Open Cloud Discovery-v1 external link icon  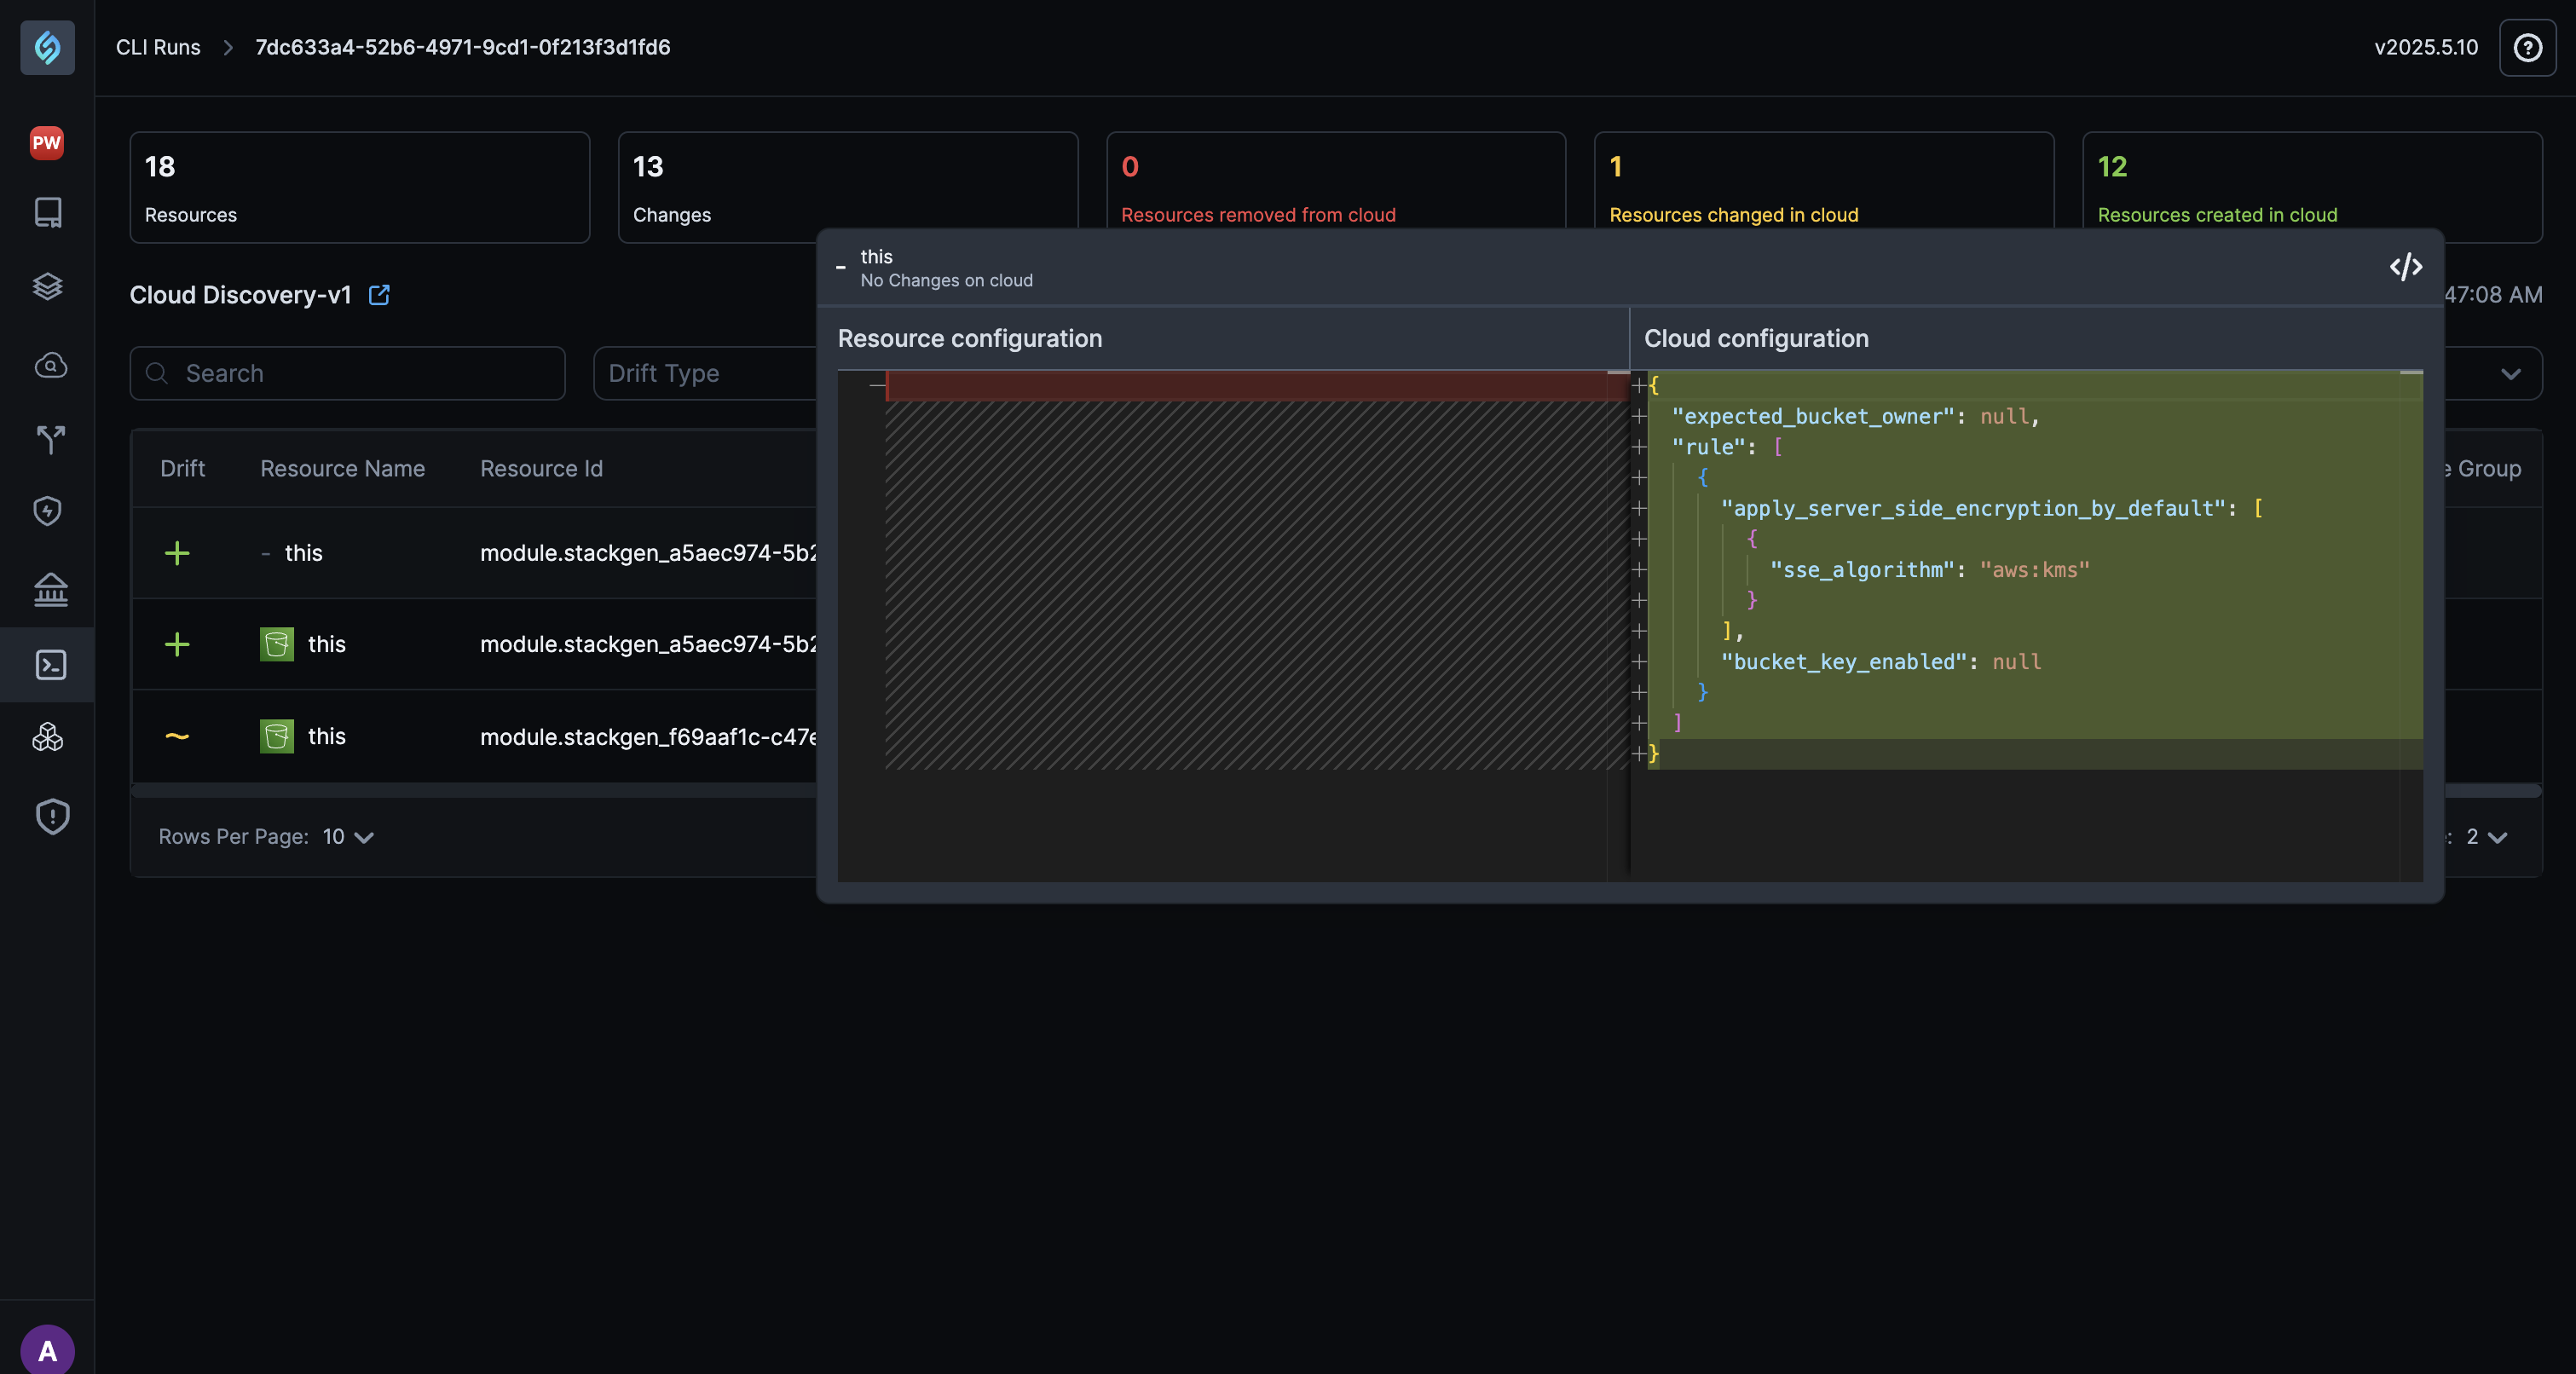(x=379, y=295)
